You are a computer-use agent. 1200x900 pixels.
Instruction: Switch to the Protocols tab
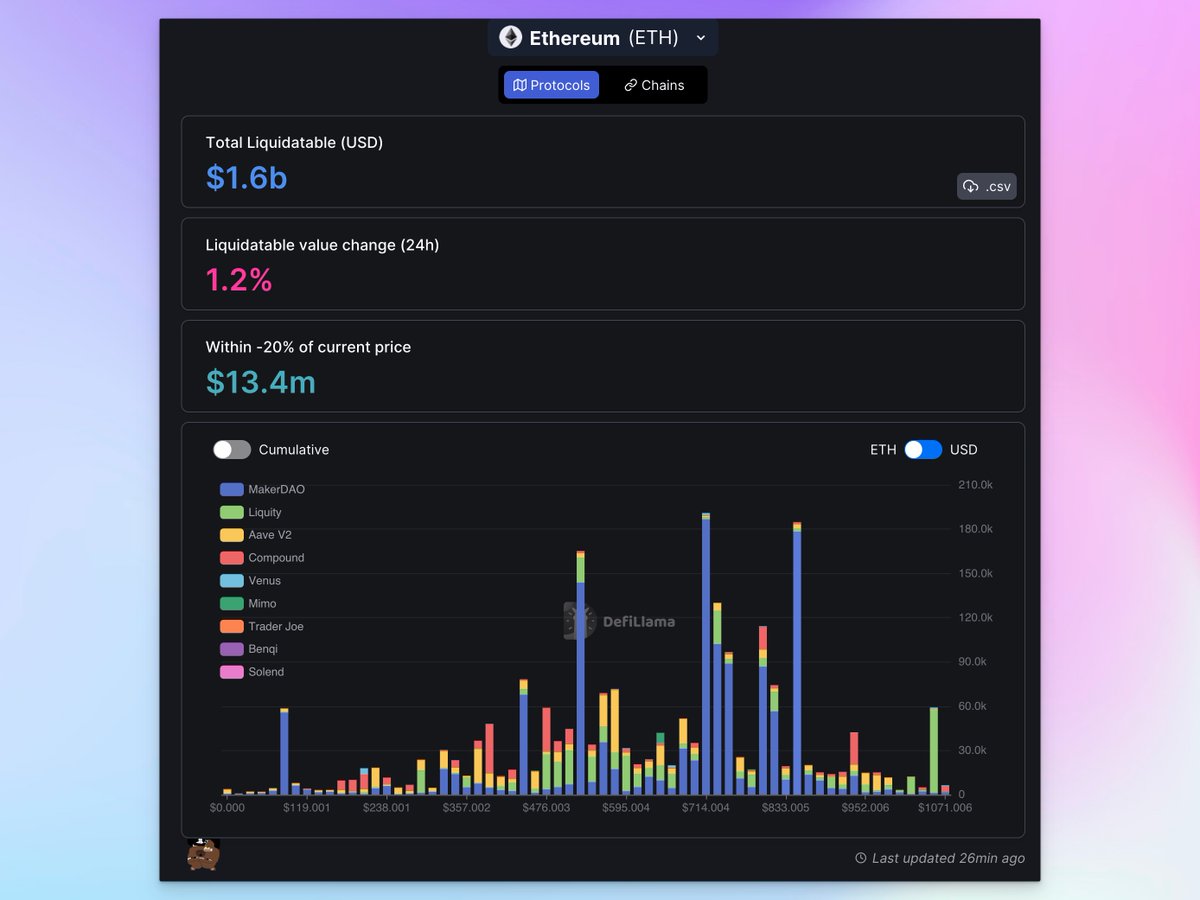[x=551, y=85]
